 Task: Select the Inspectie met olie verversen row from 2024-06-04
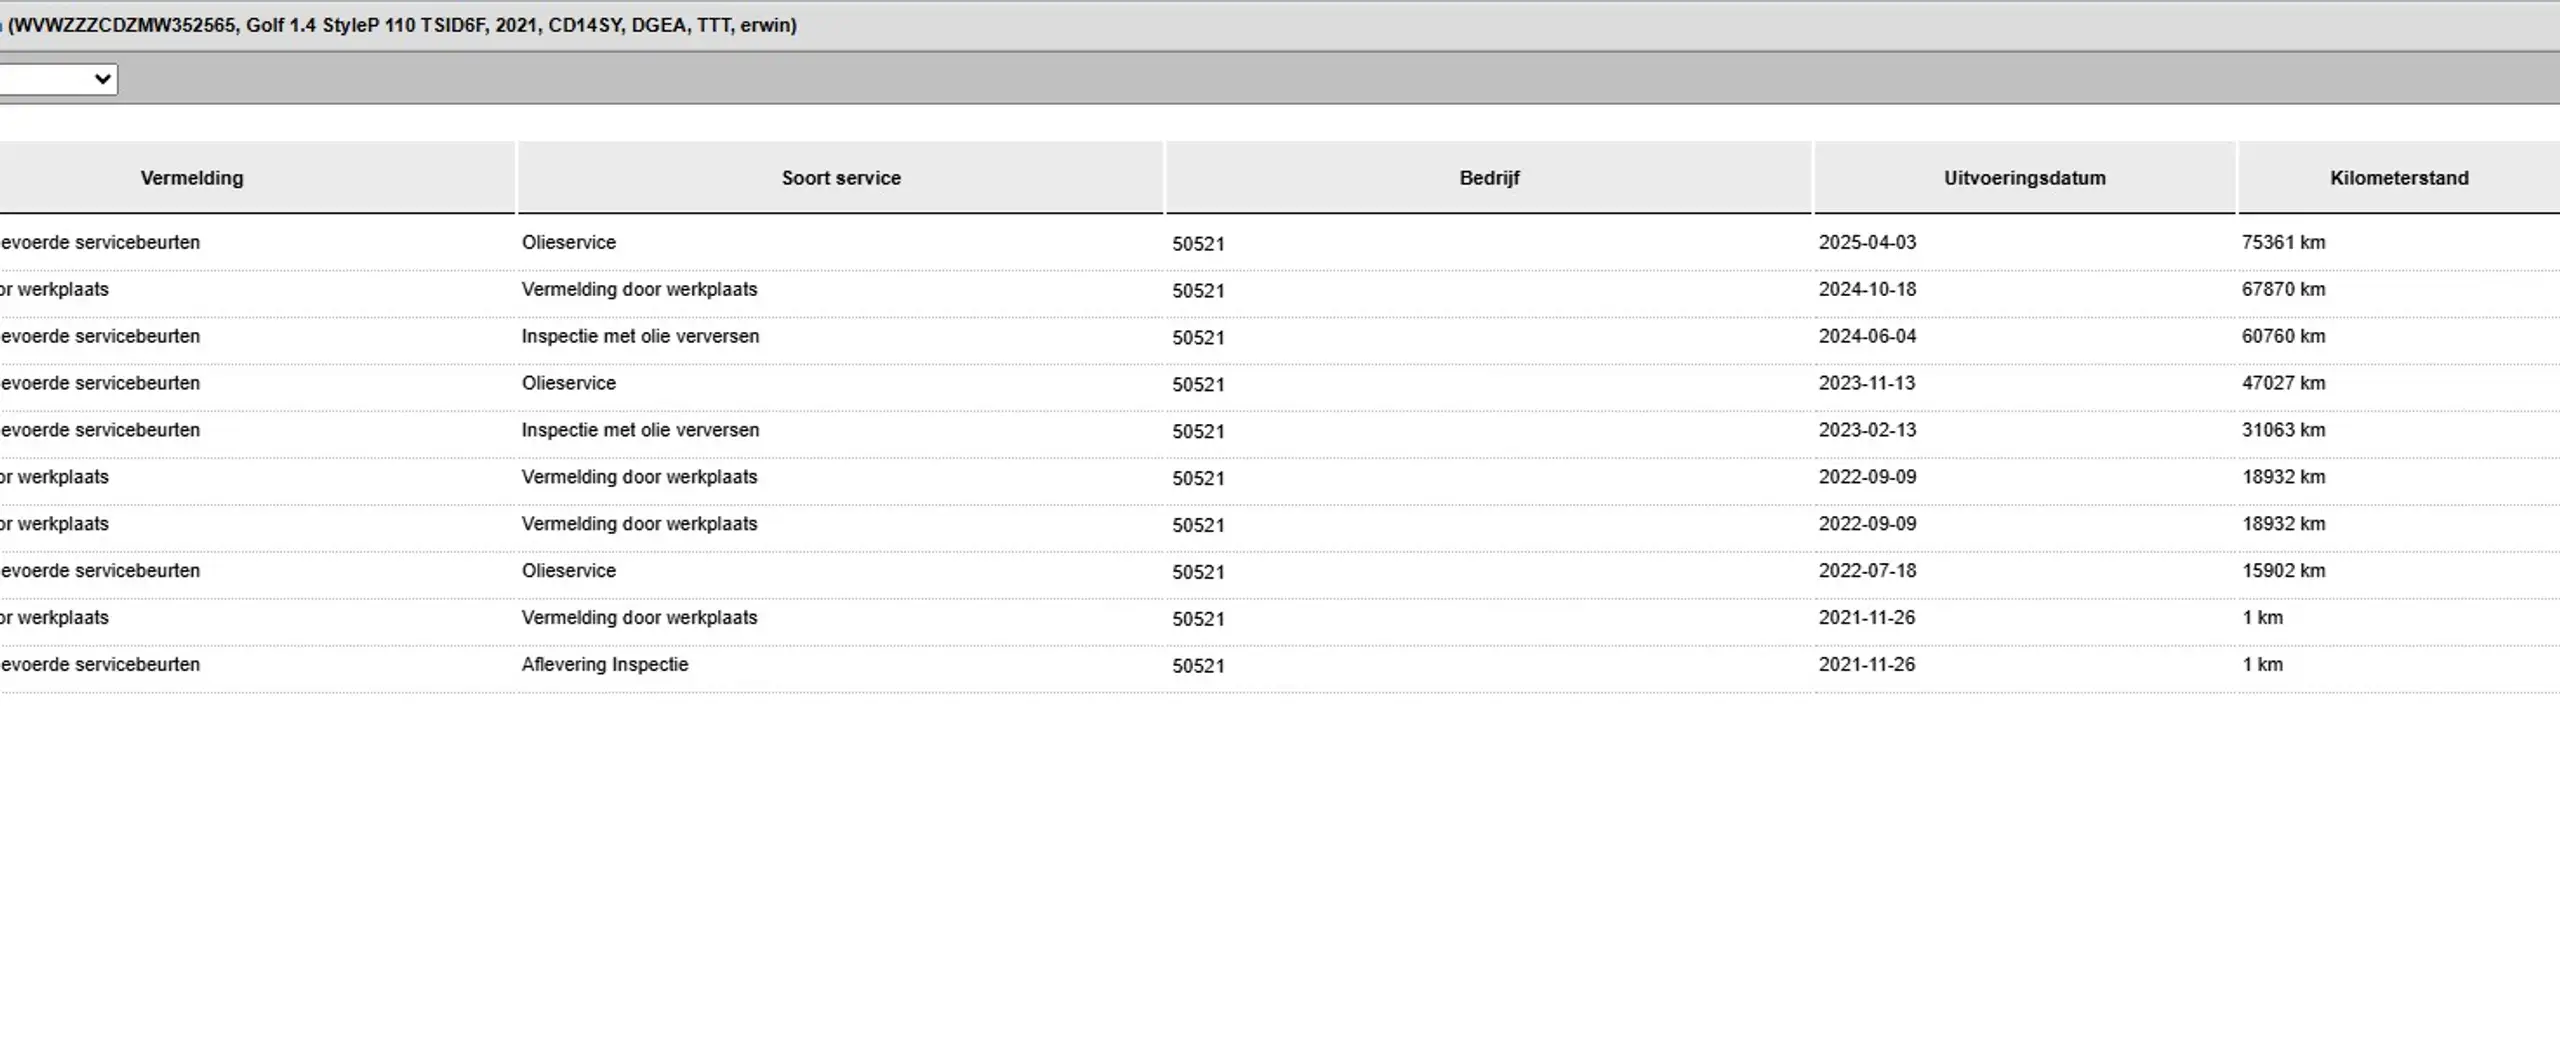(1280, 337)
